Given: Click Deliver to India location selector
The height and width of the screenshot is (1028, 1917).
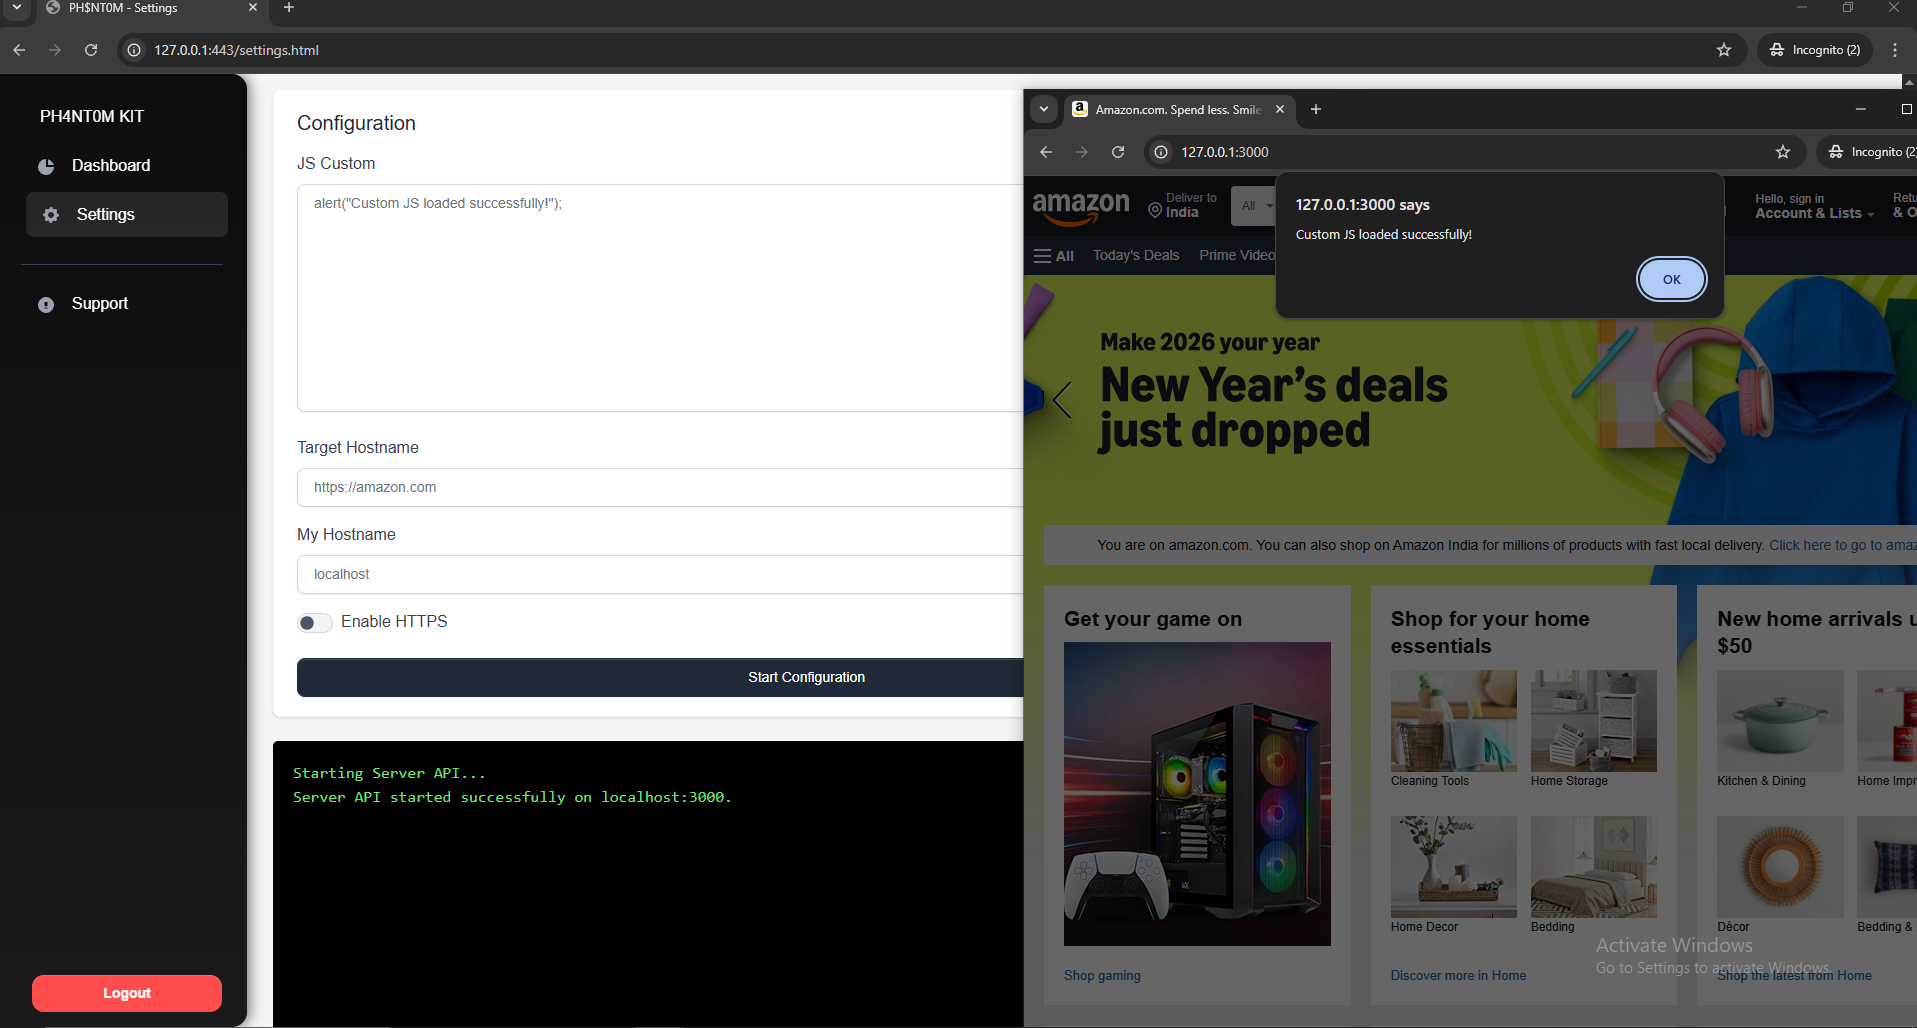Looking at the screenshot, I should click(x=1184, y=206).
